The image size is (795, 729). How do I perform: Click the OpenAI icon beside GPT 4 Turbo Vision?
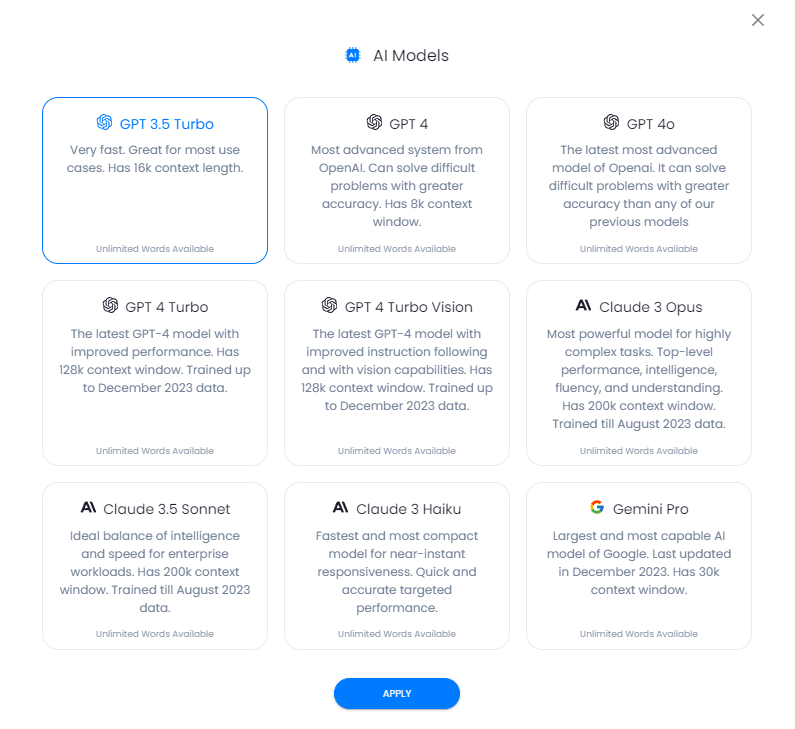[329, 305]
